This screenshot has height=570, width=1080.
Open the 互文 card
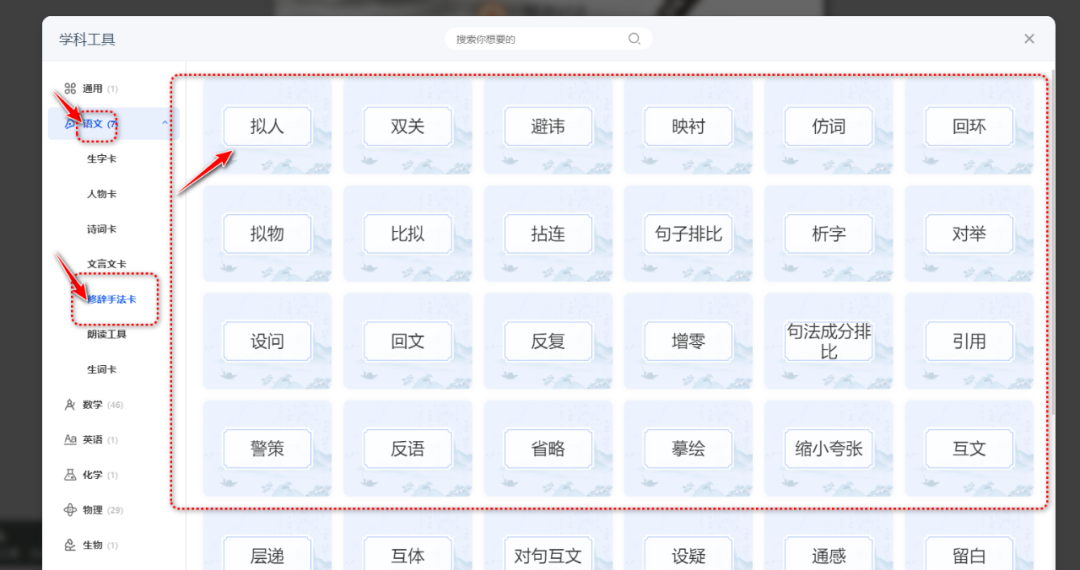(x=969, y=449)
